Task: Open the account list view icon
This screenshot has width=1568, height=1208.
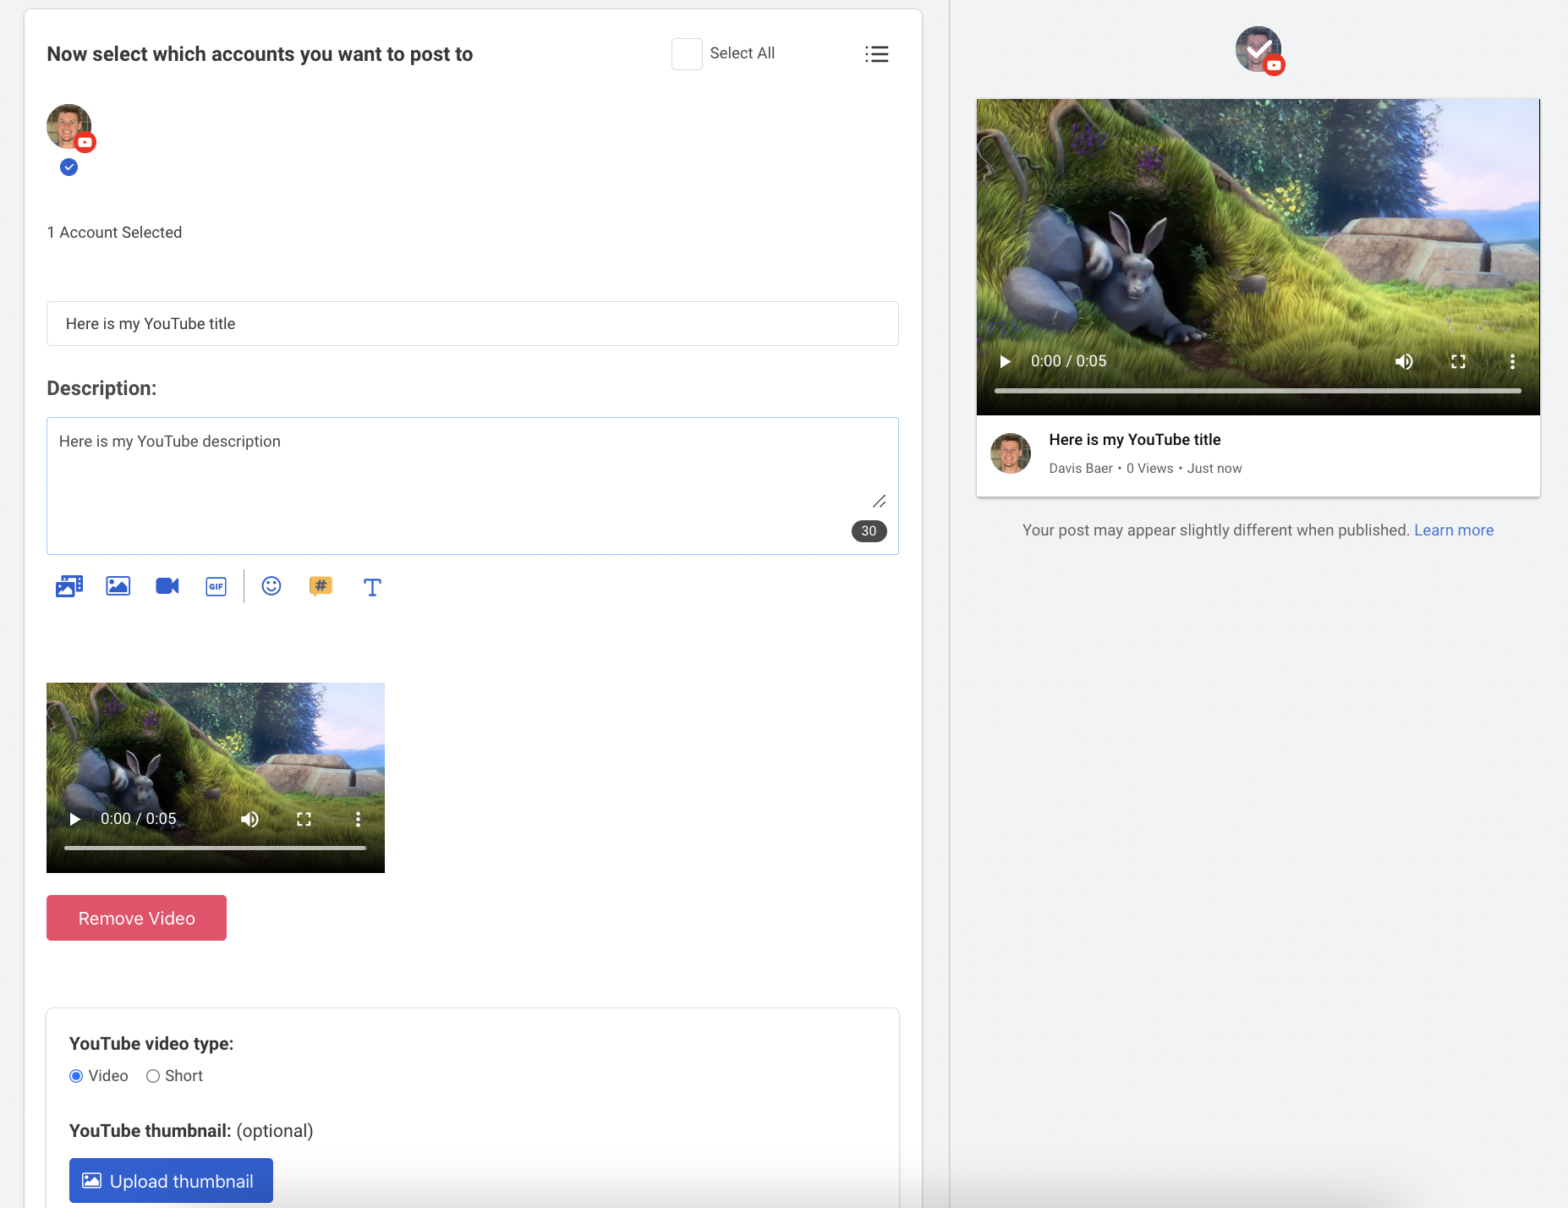Action: point(877,54)
